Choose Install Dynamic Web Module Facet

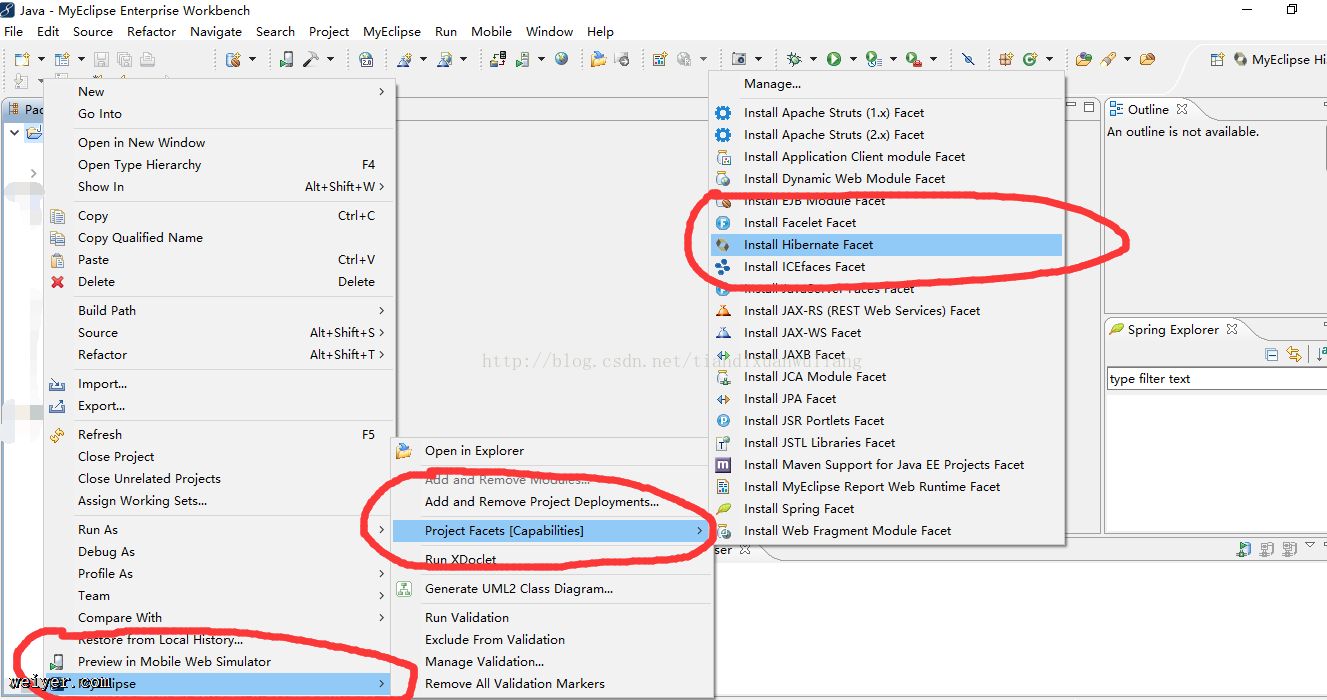(886, 179)
